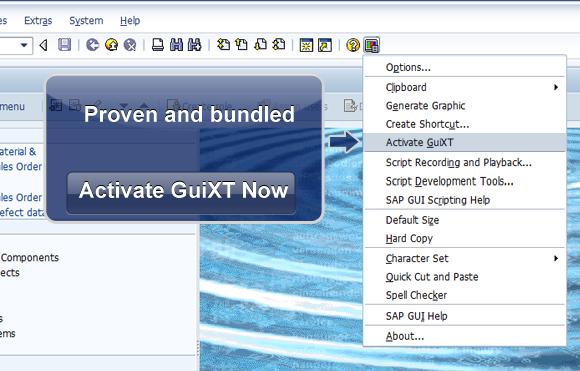Open SAP GUI Help entry

tap(465, 316)
